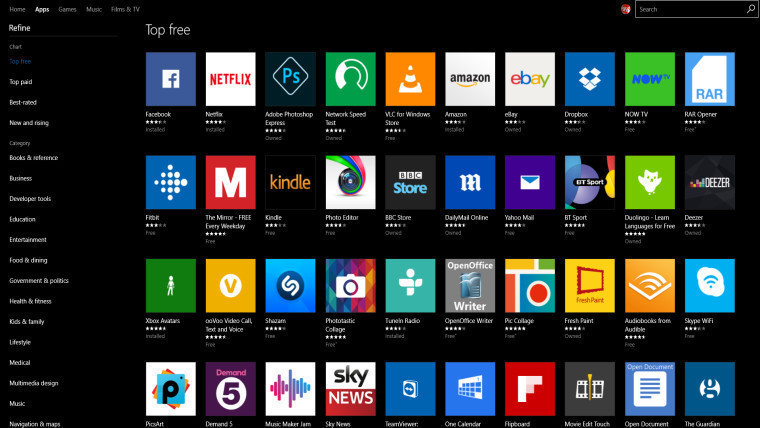760x428 pixels.
Task: Select the Skype WiFi app icon
Action: (710, 285)
